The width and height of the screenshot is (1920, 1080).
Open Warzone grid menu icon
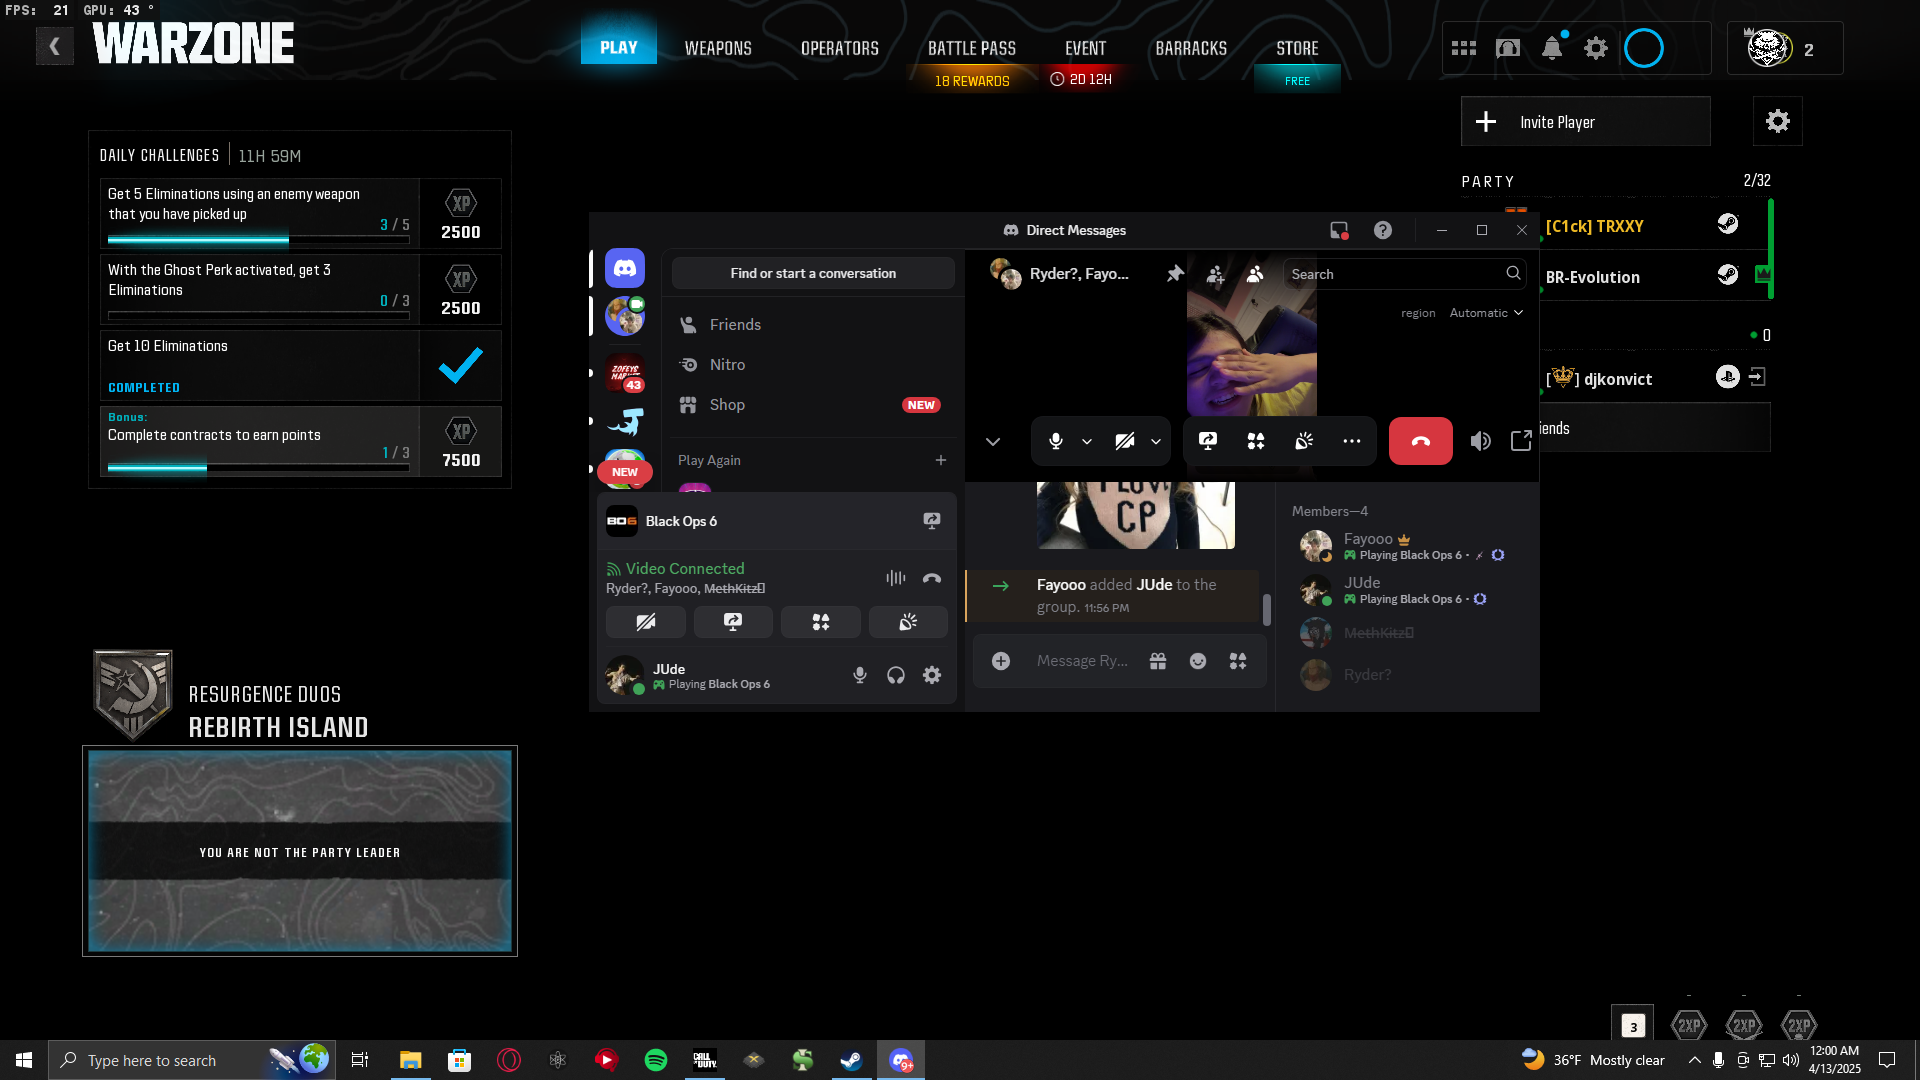[1464, 48]
